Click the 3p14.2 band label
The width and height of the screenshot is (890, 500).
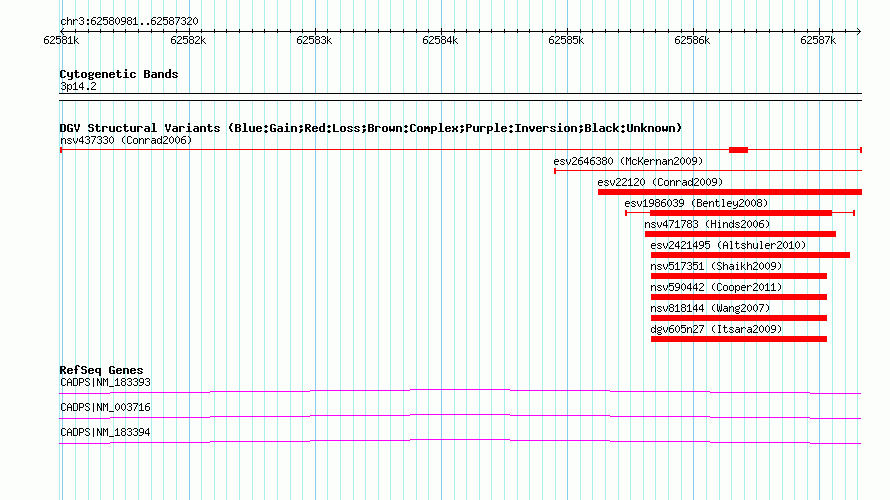pos(78,86)
